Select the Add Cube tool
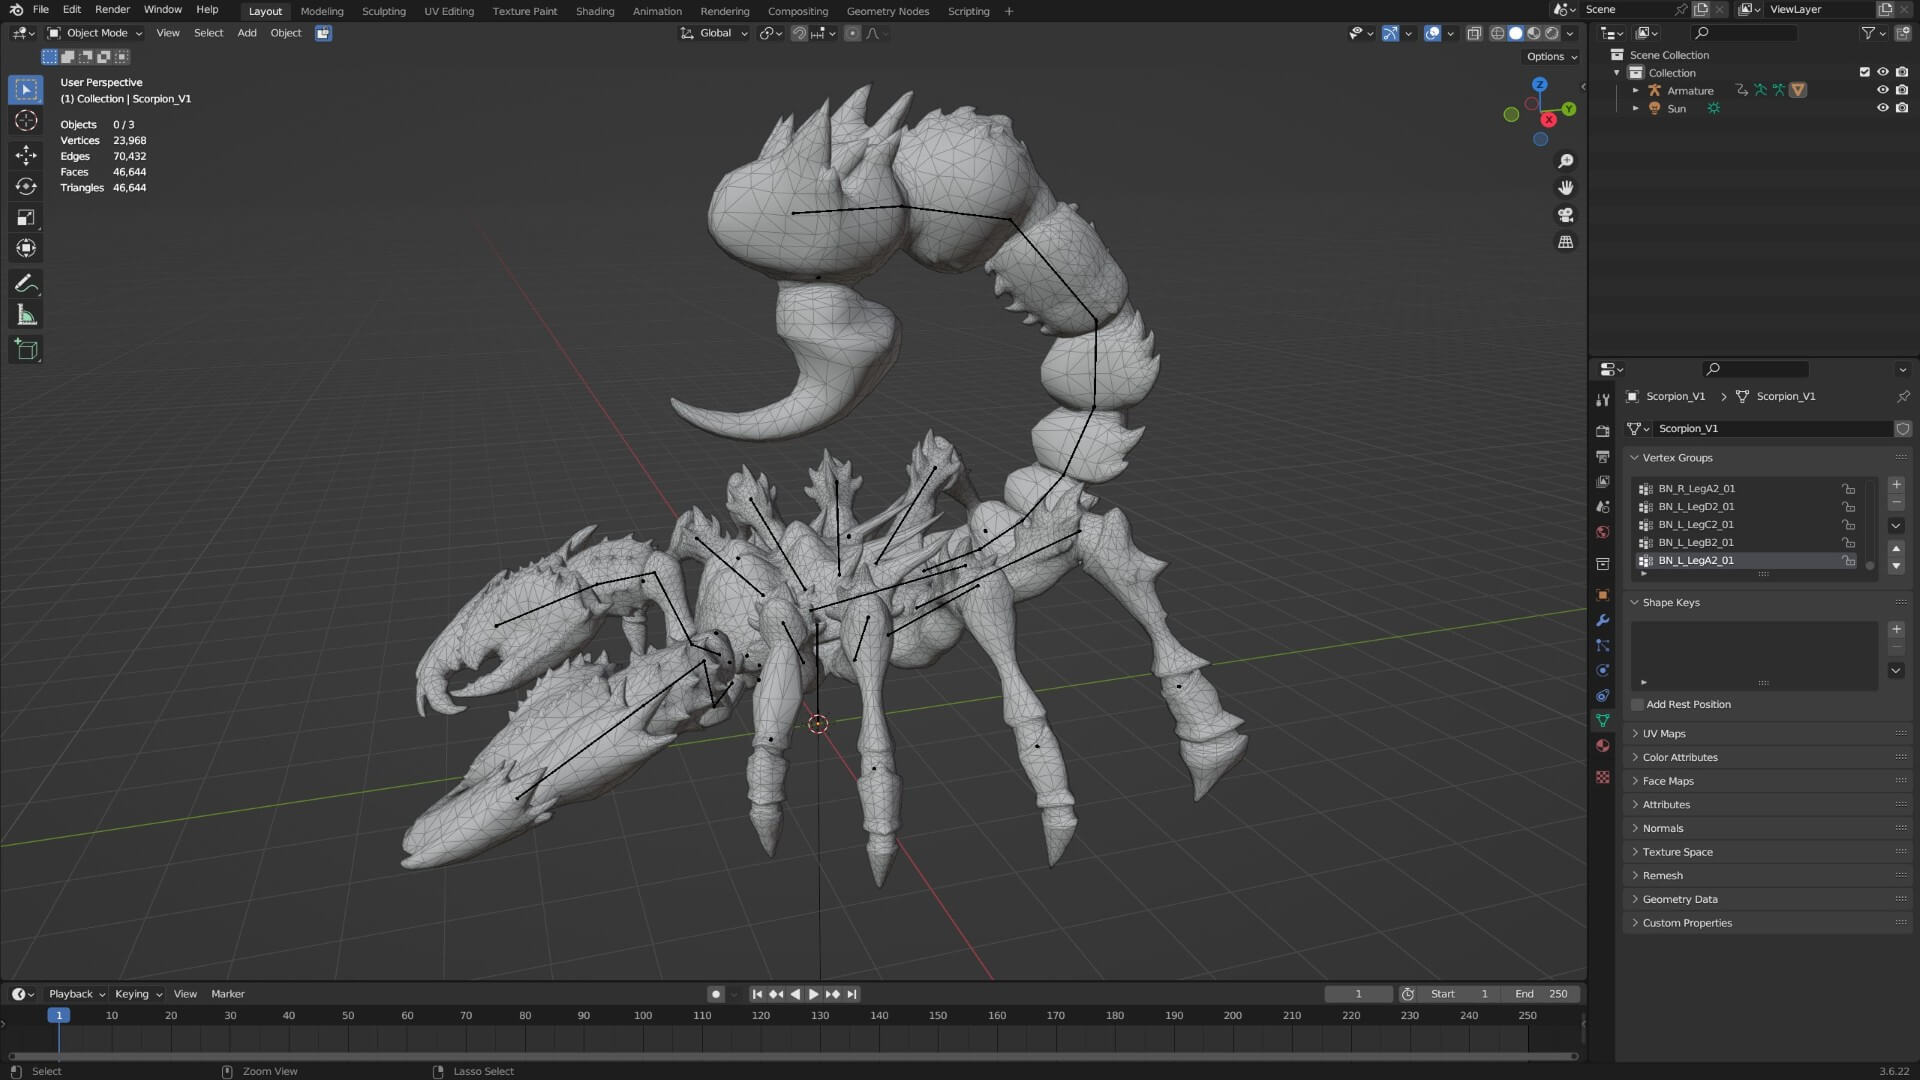 click(x=26, y=350)
